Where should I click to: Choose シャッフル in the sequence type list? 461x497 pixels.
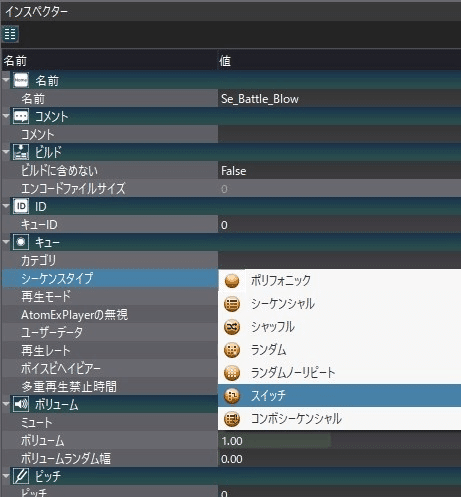pyautogui.click(x=339, y=327)
